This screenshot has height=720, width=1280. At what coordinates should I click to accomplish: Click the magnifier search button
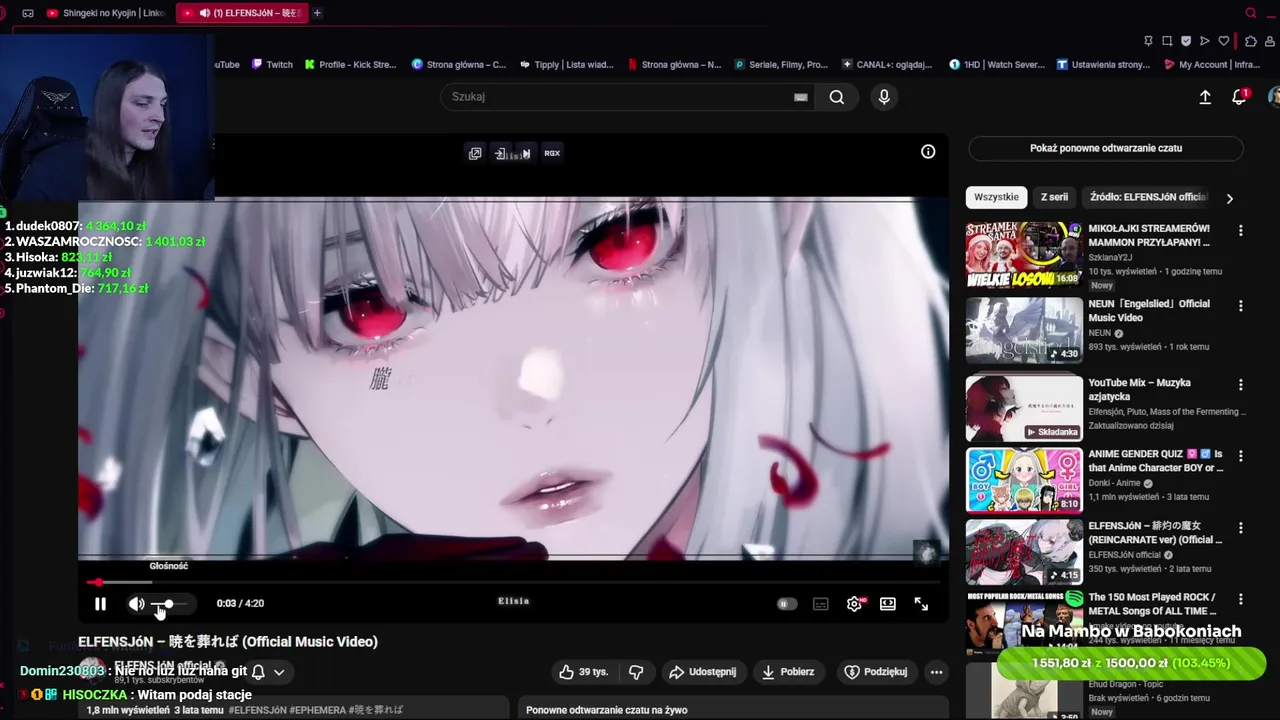(x=837, y=97)
